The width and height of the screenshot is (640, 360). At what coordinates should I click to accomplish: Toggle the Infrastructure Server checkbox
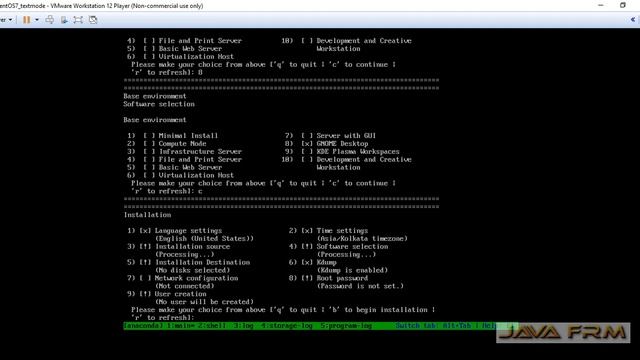pos(149,151)
